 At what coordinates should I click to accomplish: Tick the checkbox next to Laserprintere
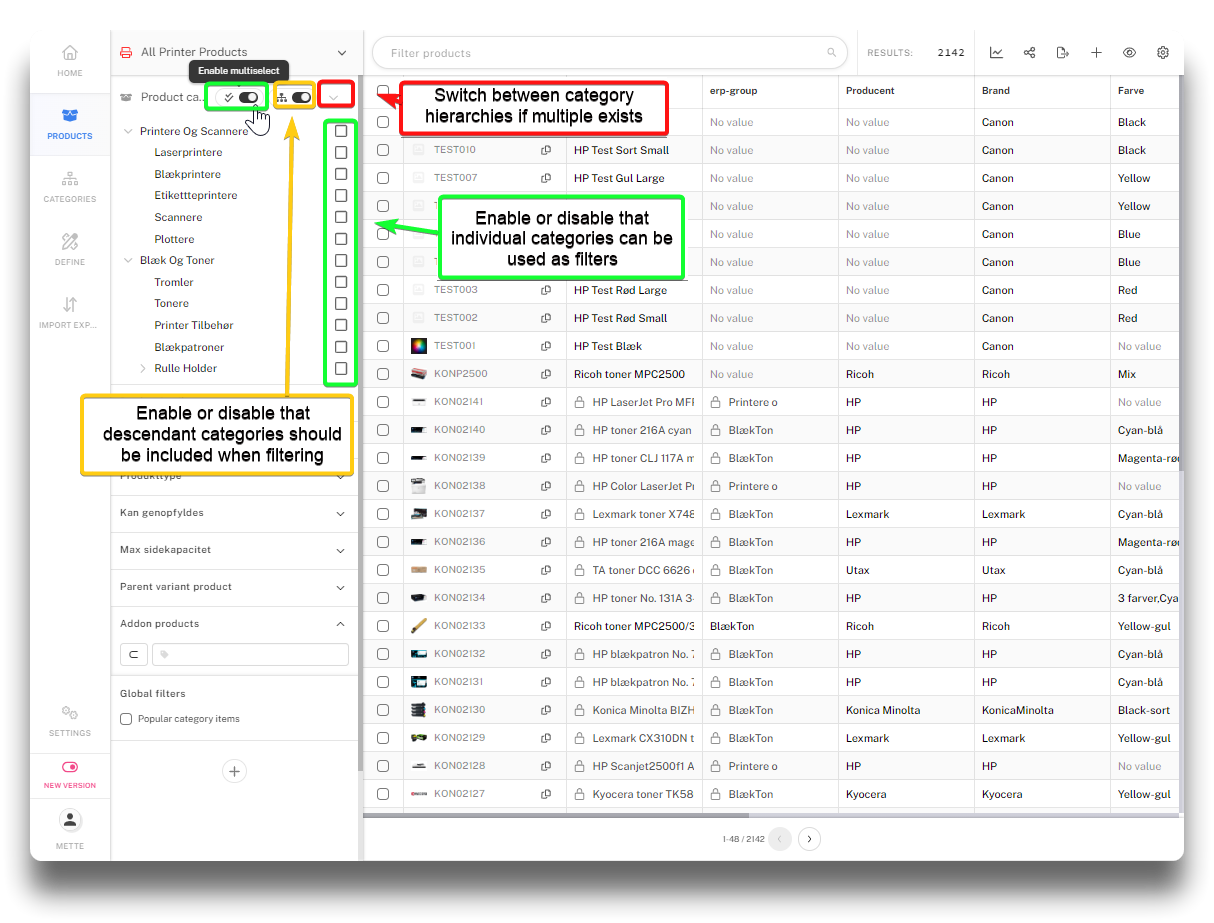(341, 153)
